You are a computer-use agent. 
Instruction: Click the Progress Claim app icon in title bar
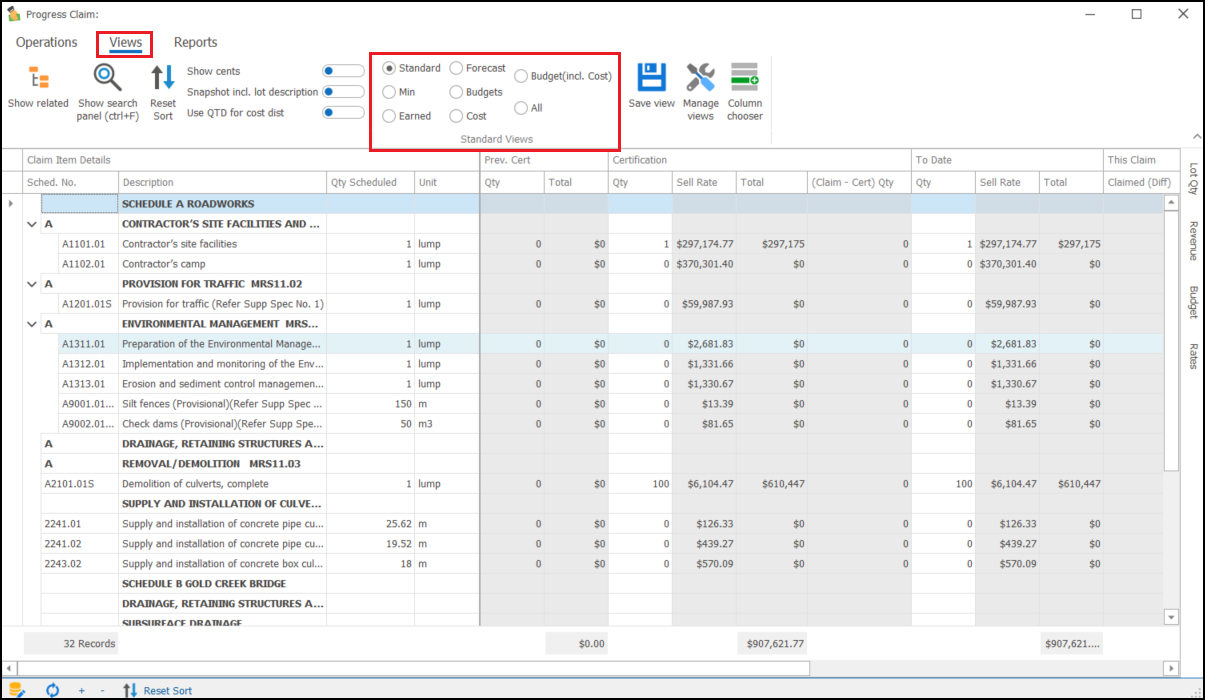13,14
